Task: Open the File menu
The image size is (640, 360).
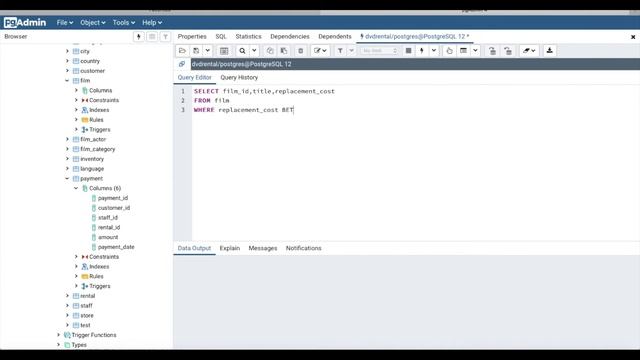Action: pos(64,22)
